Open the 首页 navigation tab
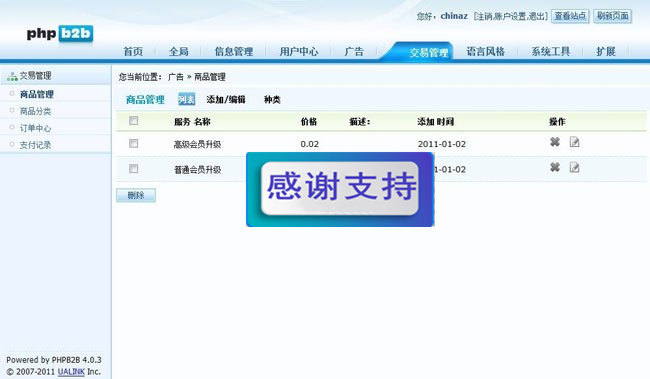The image size is (650, 379). [x=133, y=51]
